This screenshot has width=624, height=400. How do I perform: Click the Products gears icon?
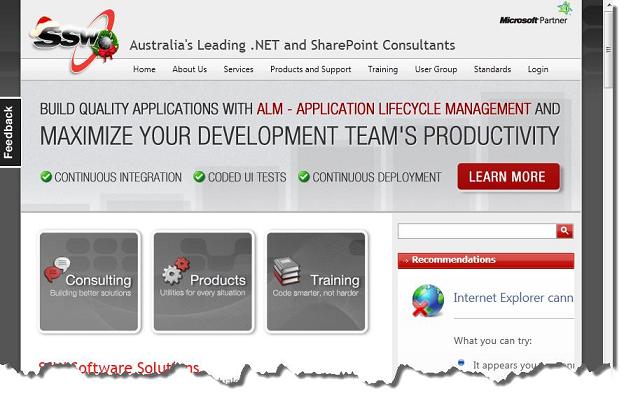176,271
